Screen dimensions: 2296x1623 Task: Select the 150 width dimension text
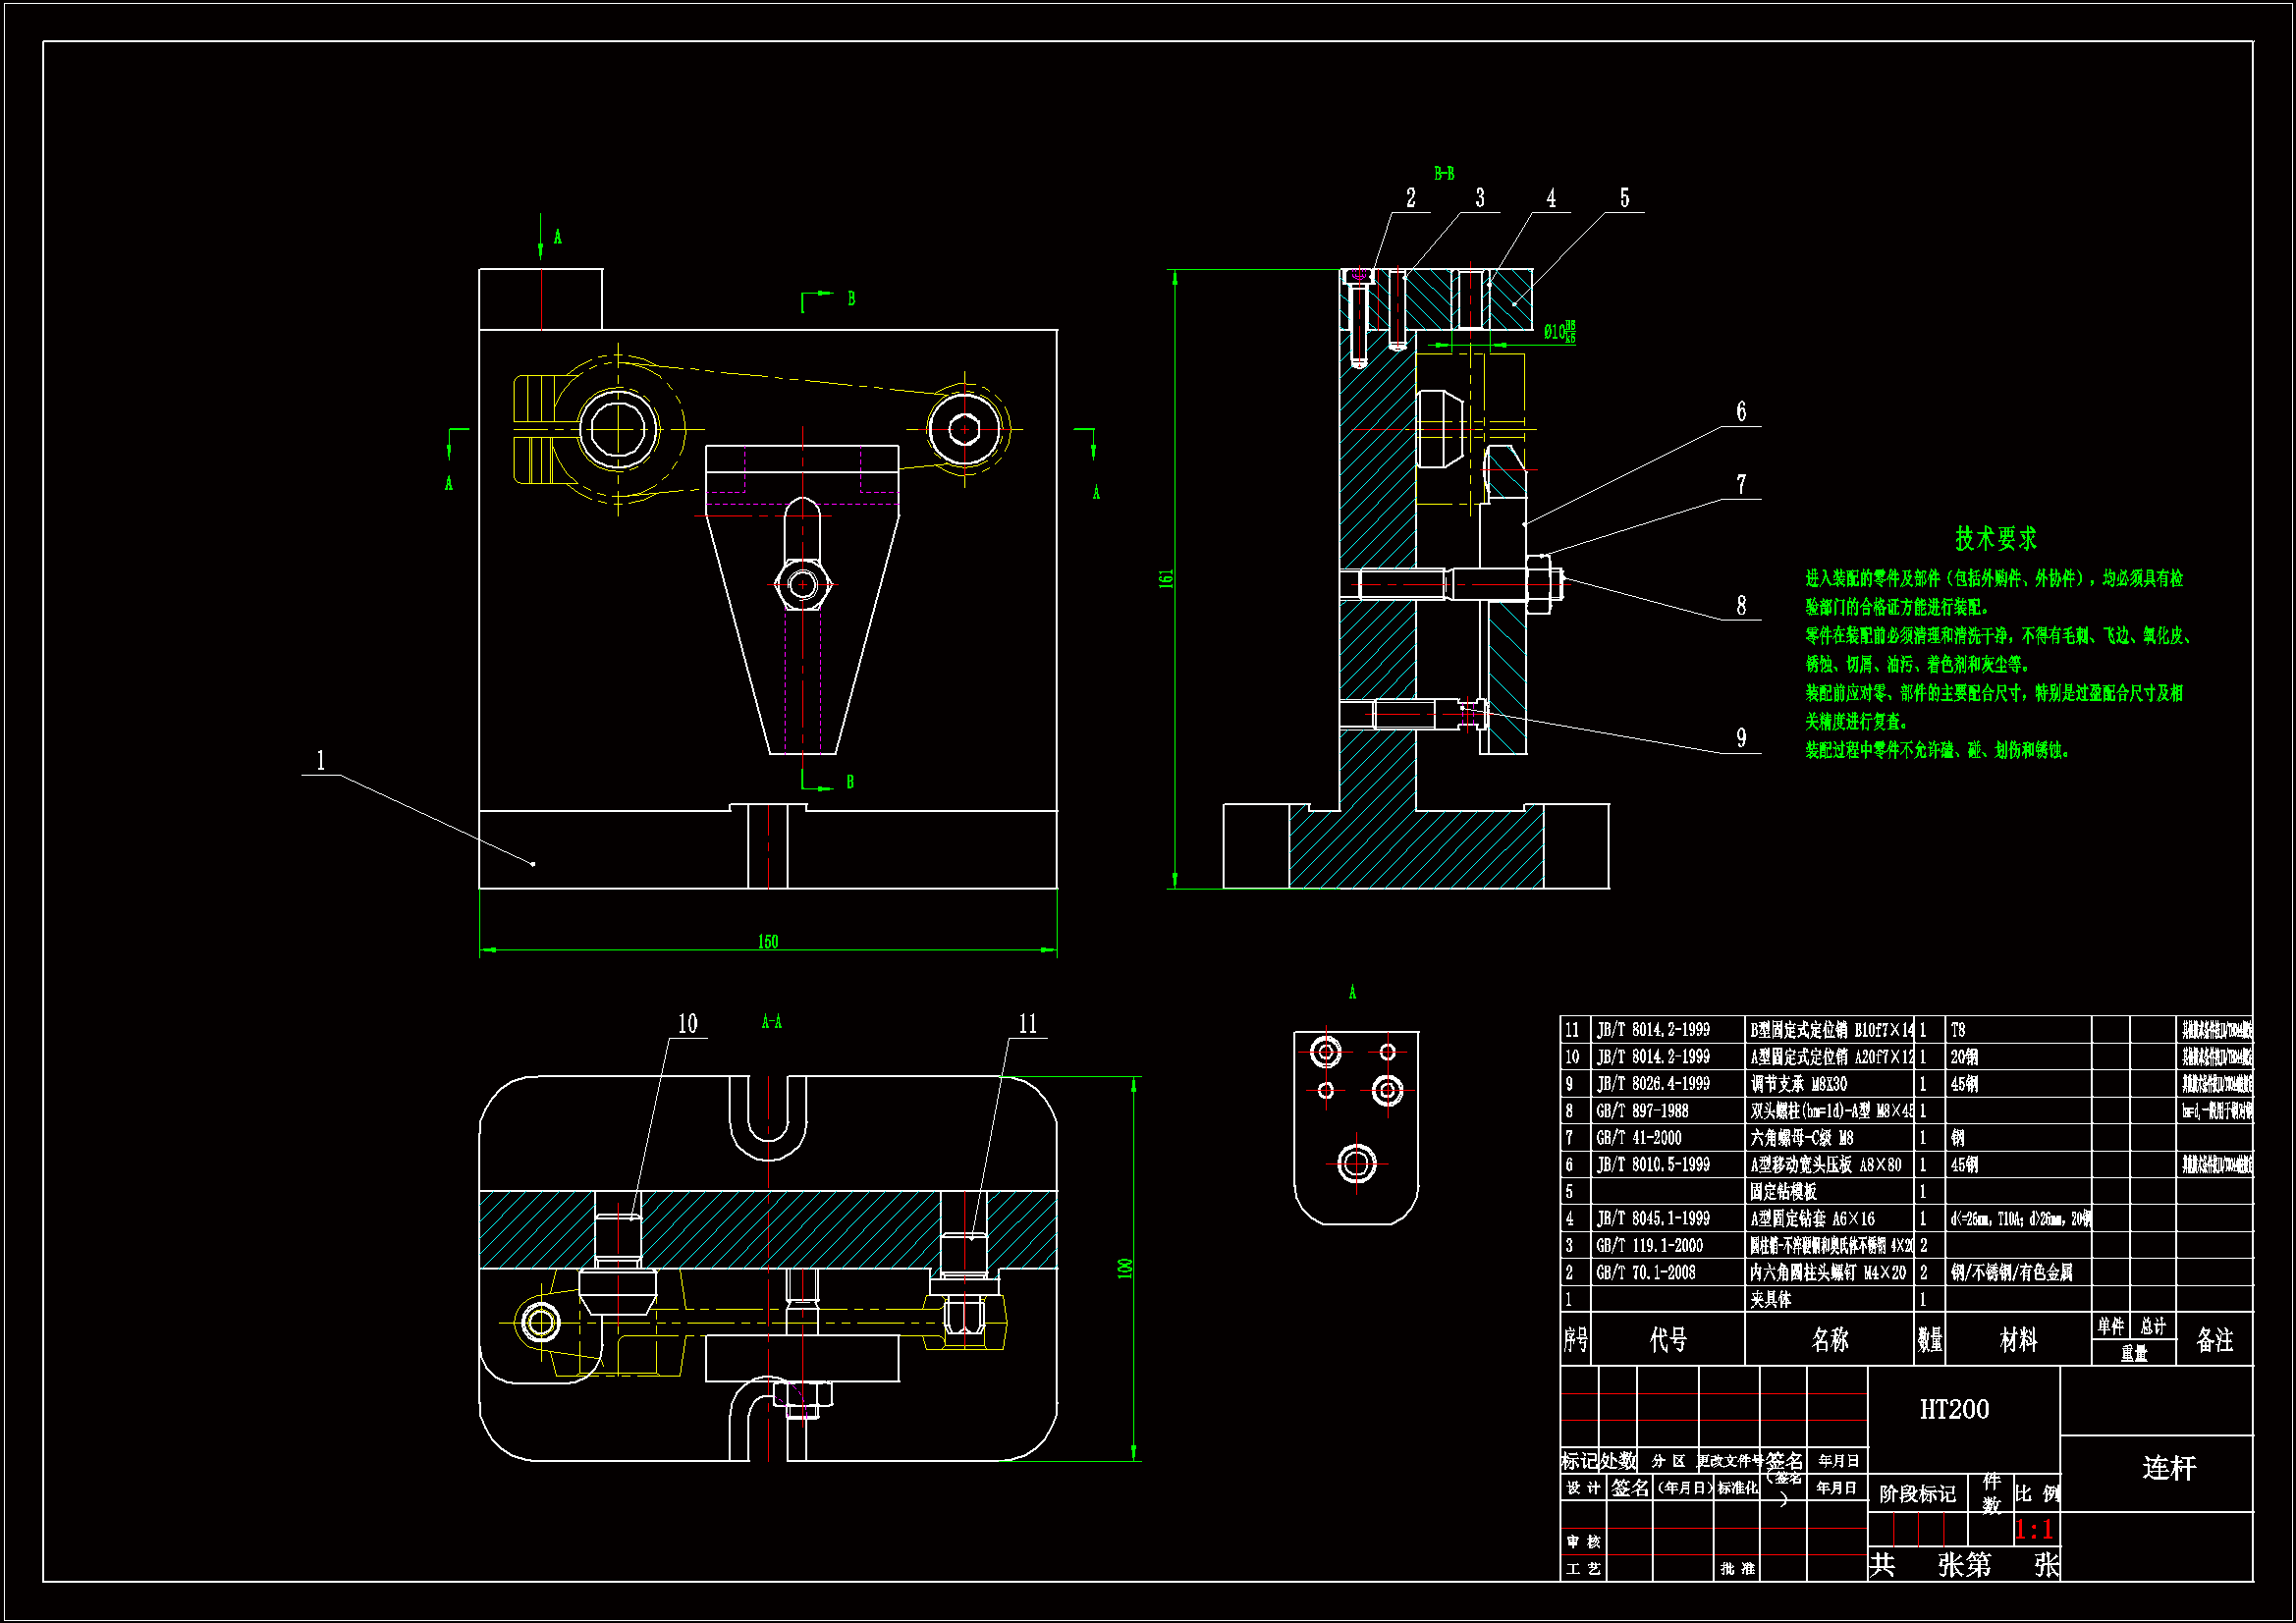(x=767, y=941)
